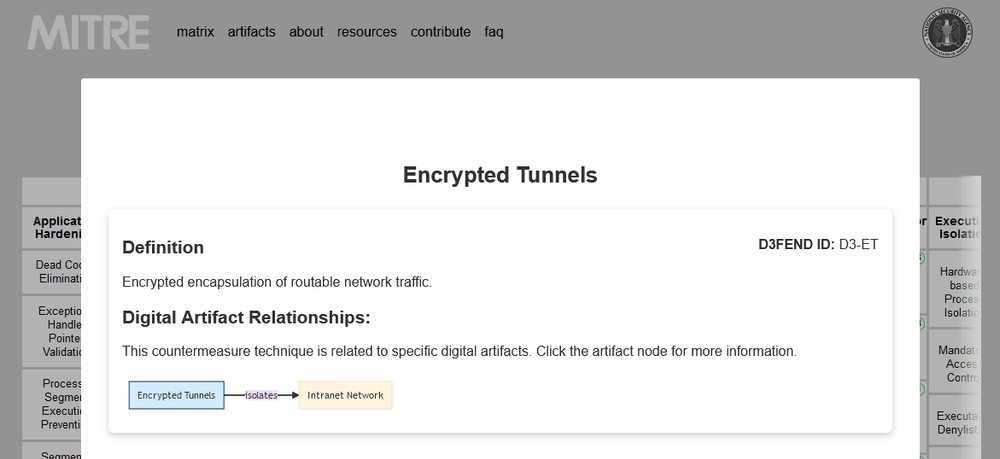Open the matrix menu item
Image resolution: width=1000 pixels, height=459 pixels.
pos(195,32)
